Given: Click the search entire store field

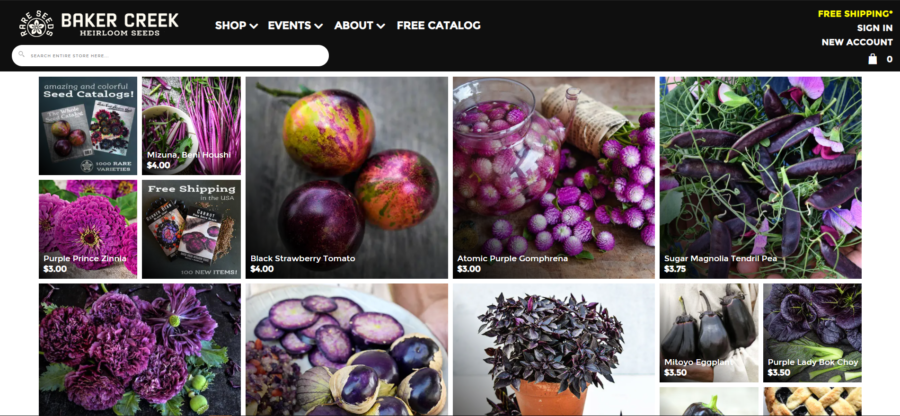Looking at the screenshot, I should (x=170, y=56).
